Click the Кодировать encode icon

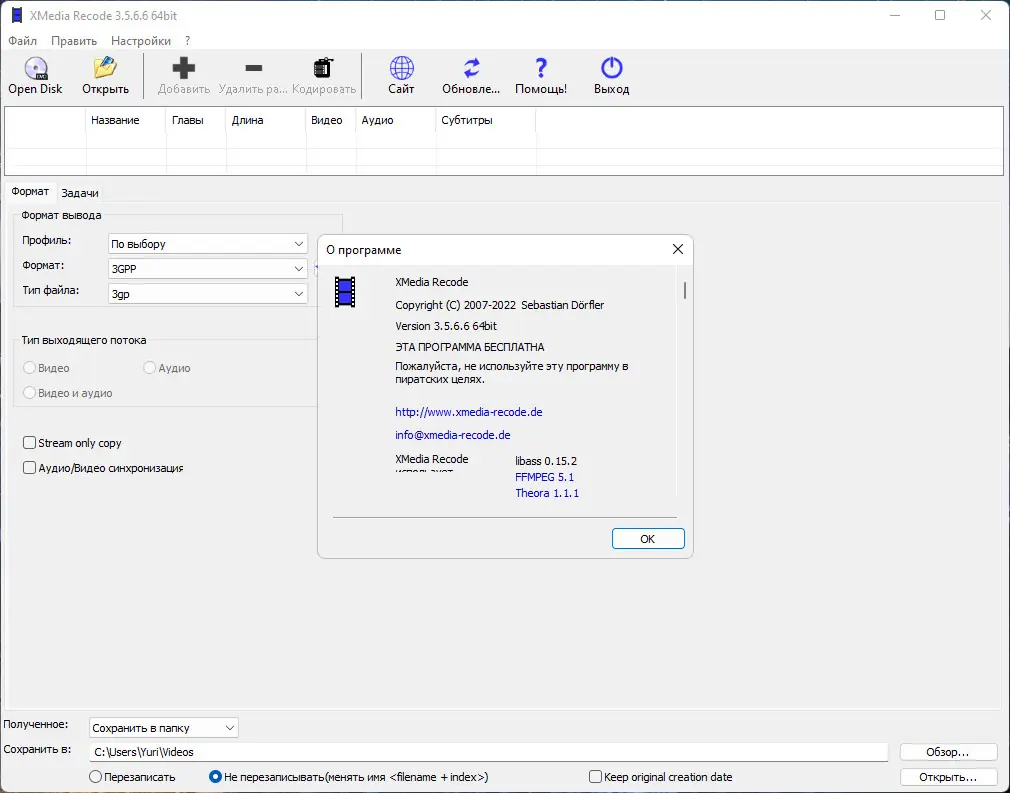[x=322, y=70]
